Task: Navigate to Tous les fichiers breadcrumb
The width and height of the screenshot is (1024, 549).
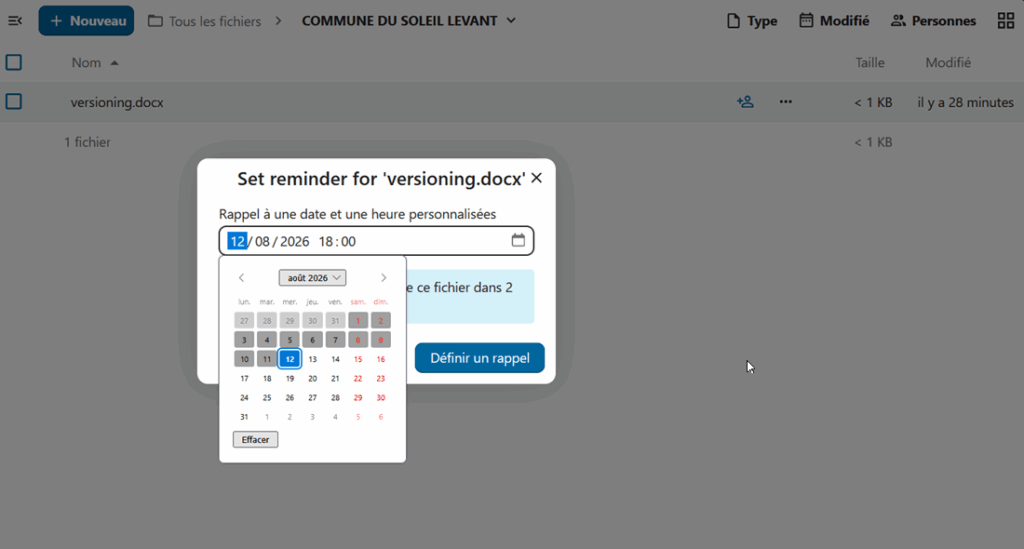Action: (204, 21)
